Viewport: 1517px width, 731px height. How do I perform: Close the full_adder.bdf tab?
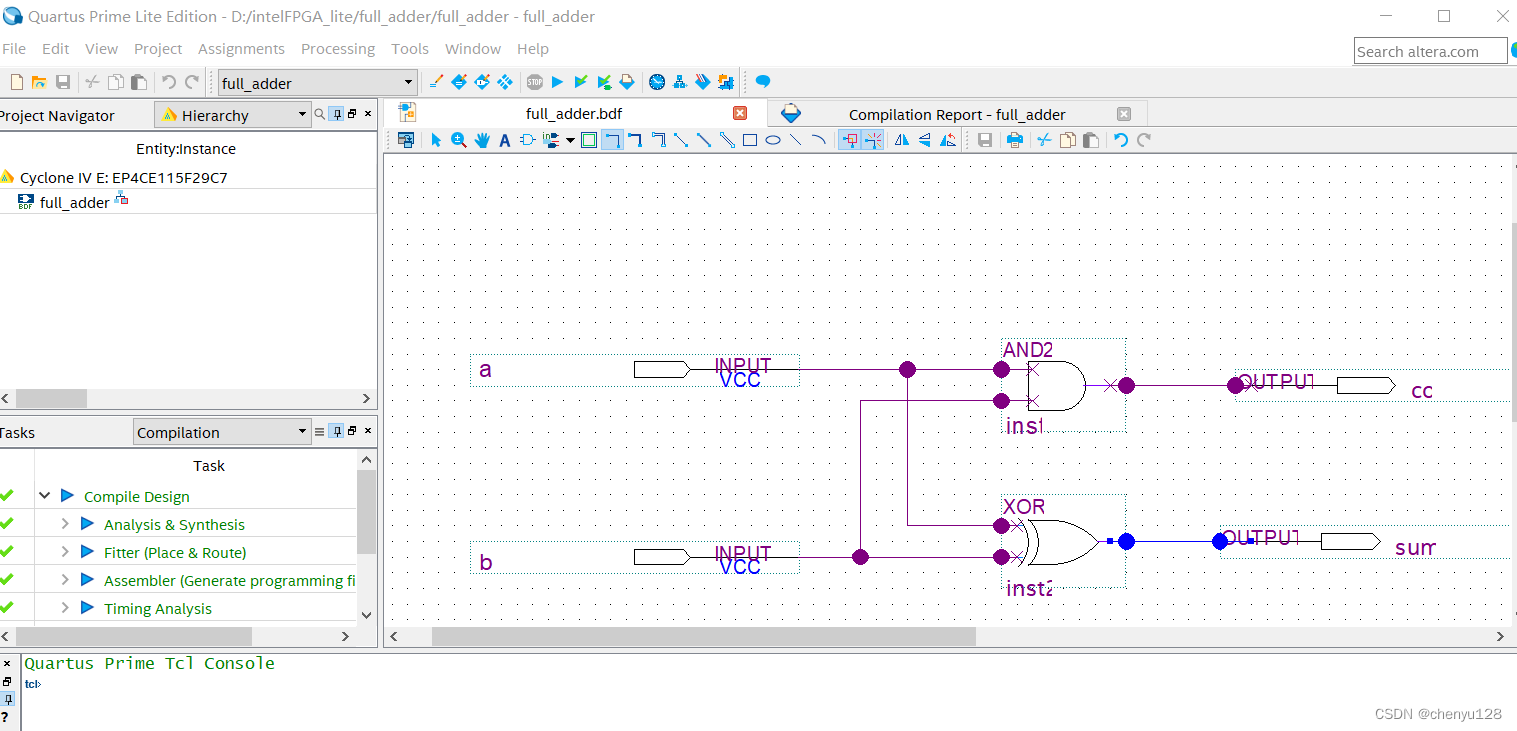pyautogui.click(x=740, y=113)
